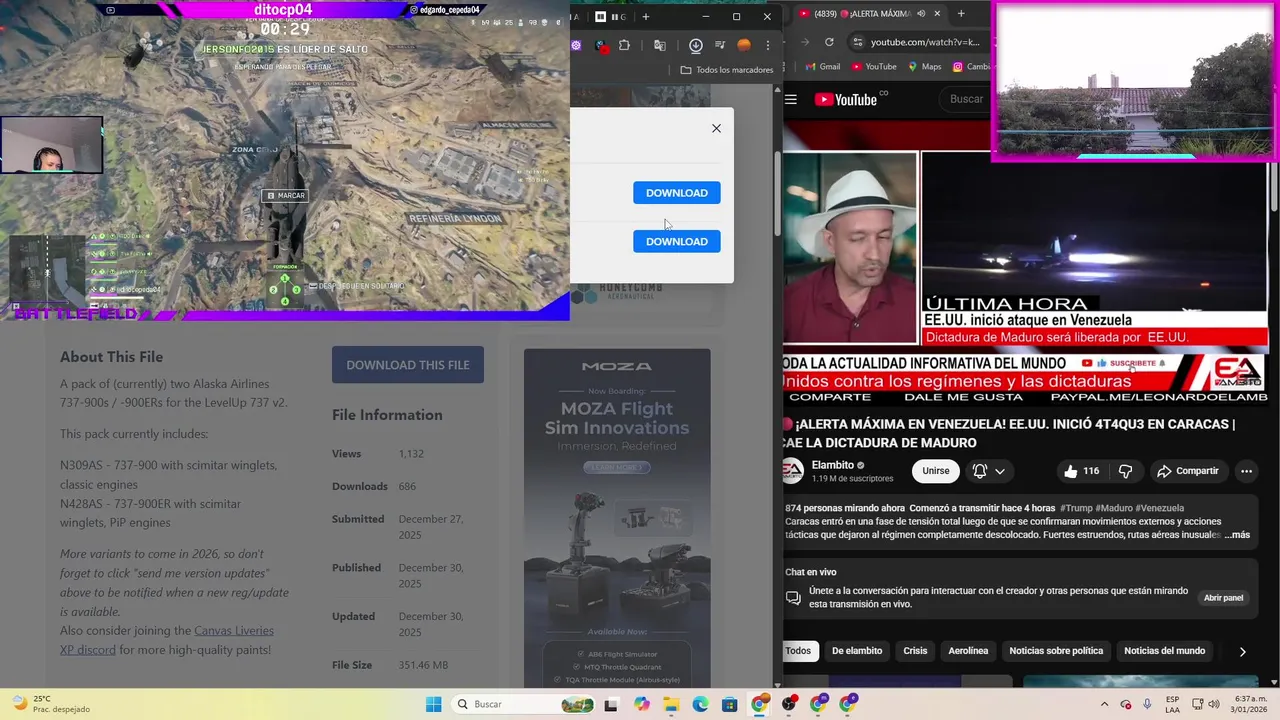Select the De elambito filter chip
The width and height of the screenshot is (1280, 720).
point(857,651)
